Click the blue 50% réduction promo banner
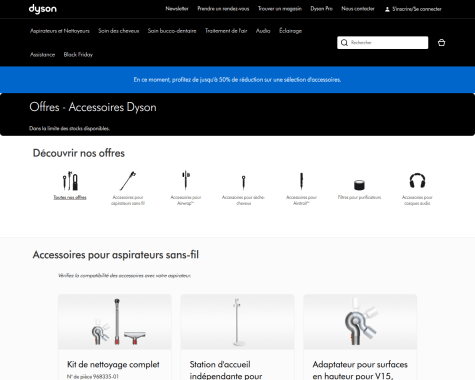The image size is (475, 380). tap(237, 80)
